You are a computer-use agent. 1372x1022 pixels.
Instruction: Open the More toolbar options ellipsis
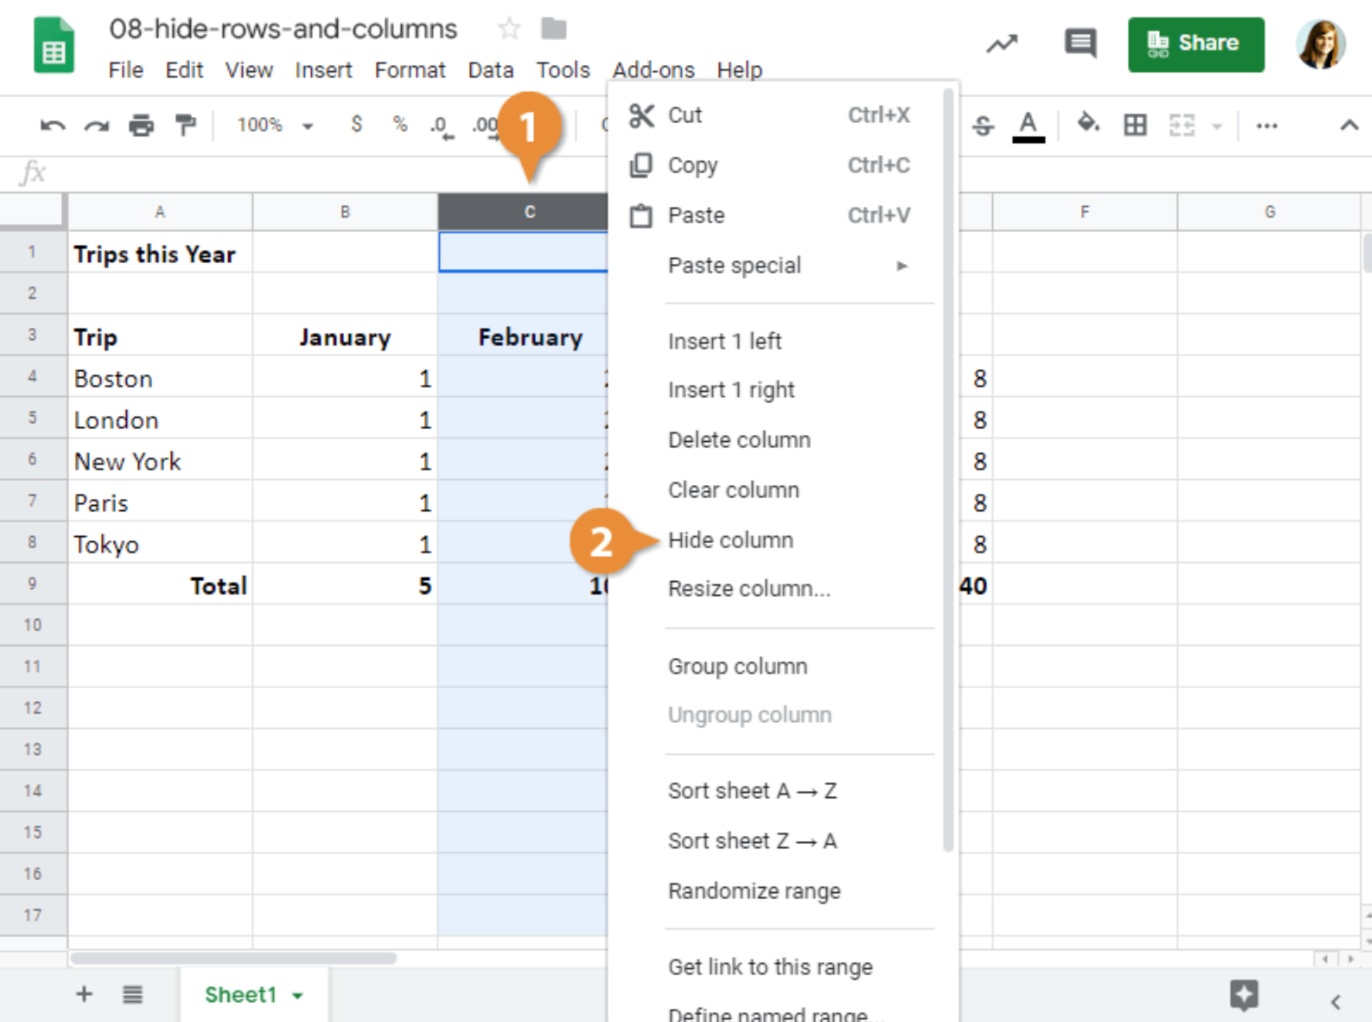point(1267,126)
